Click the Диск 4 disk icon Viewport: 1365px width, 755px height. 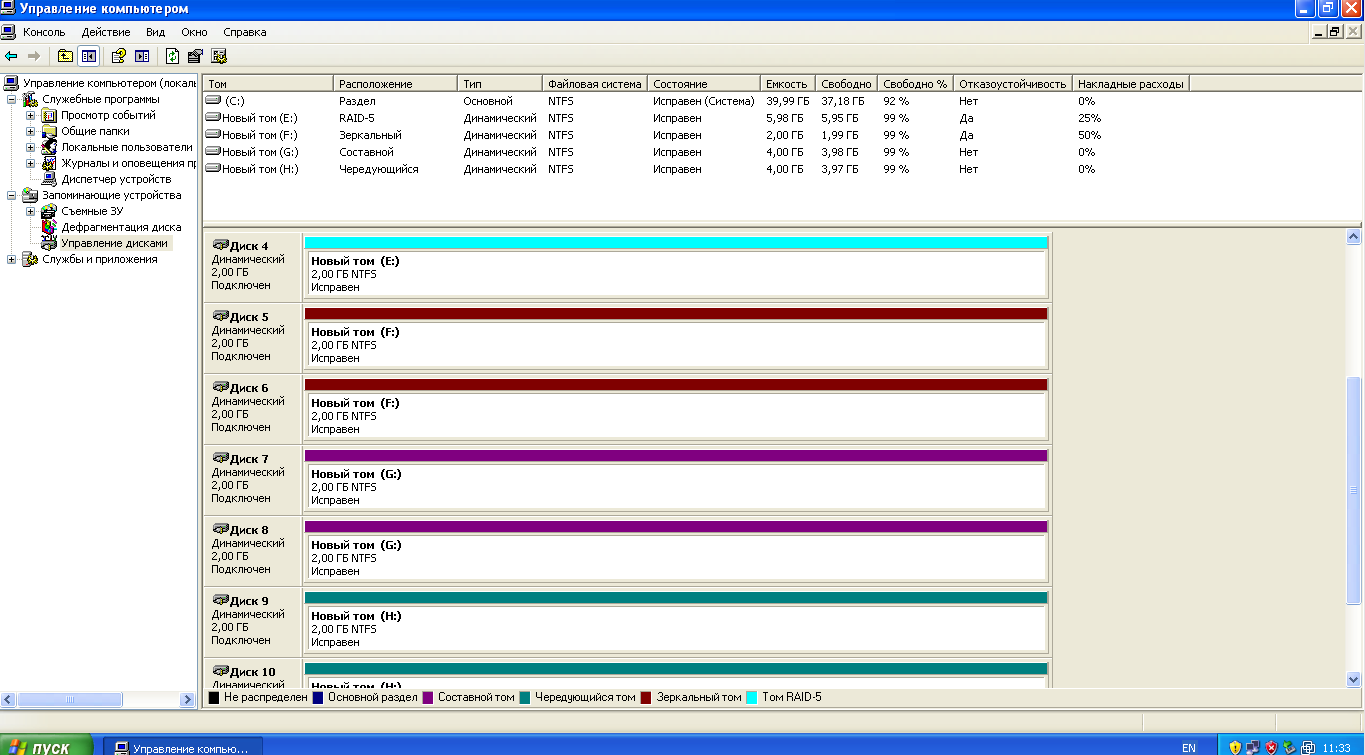tap(221, 245)
